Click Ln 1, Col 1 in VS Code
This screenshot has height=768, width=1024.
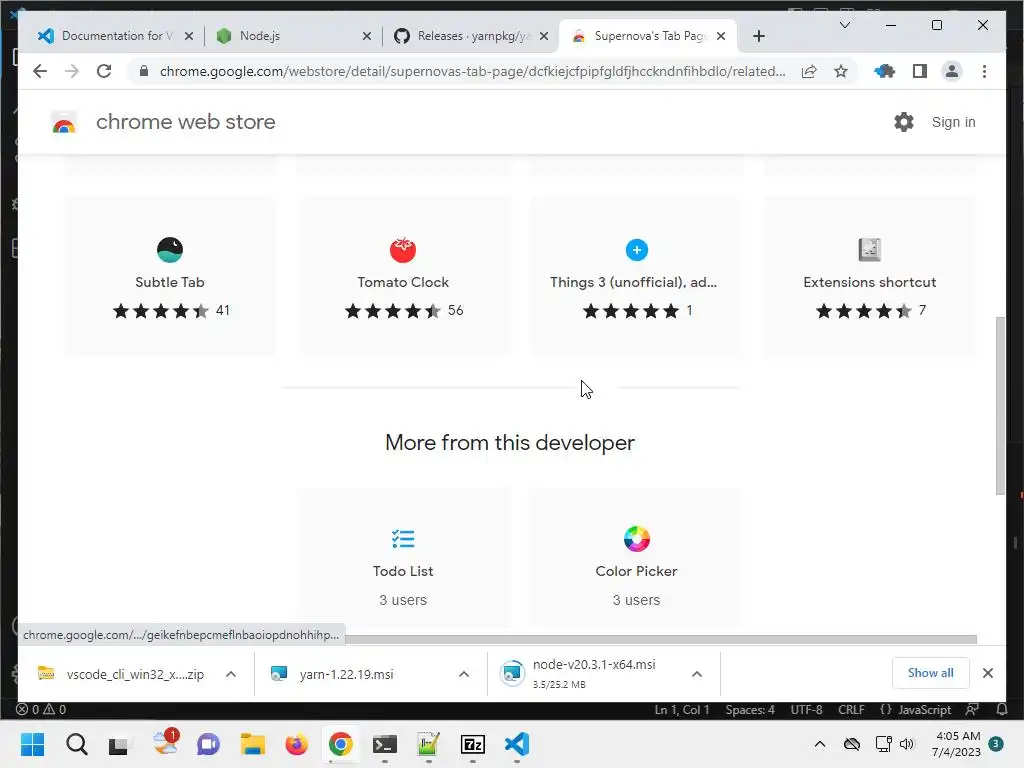(682, 709)
